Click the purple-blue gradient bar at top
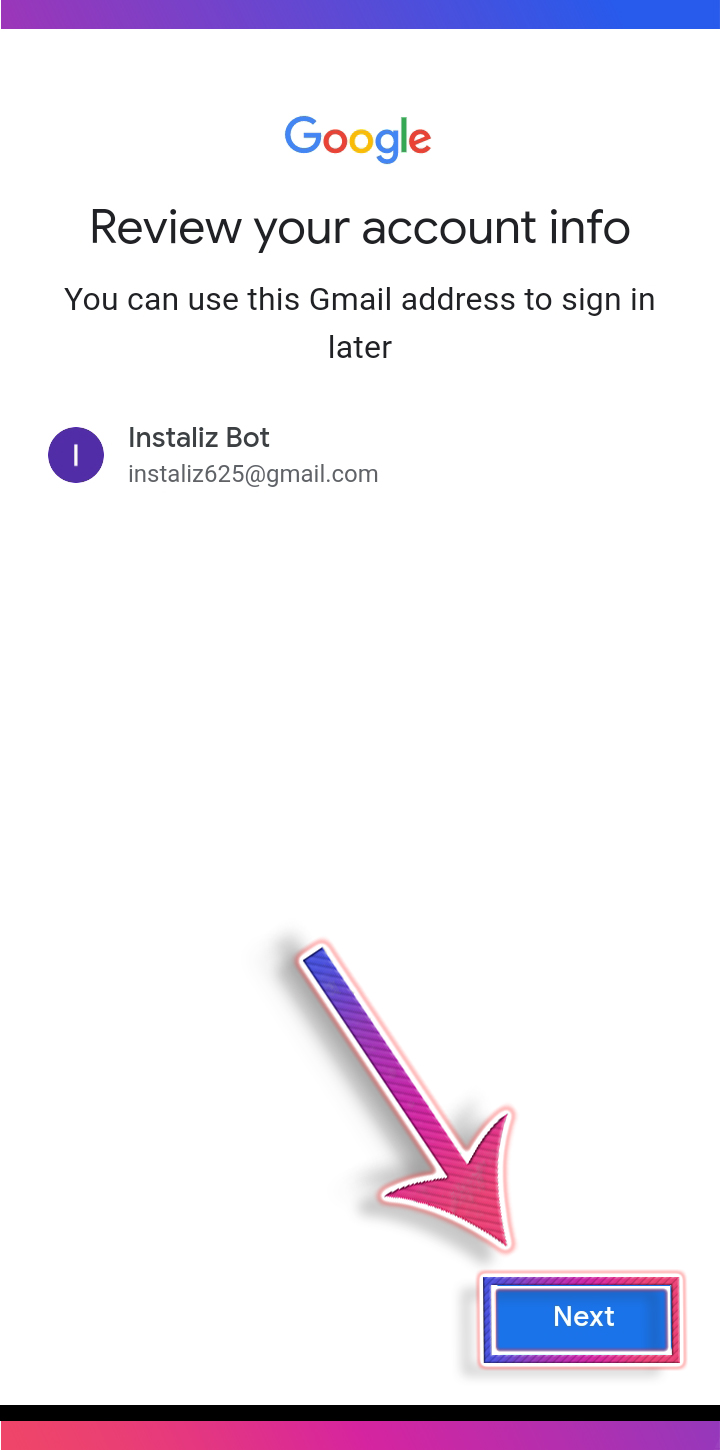The height and width of the screenshot is (1450, 720). point(360,14)
